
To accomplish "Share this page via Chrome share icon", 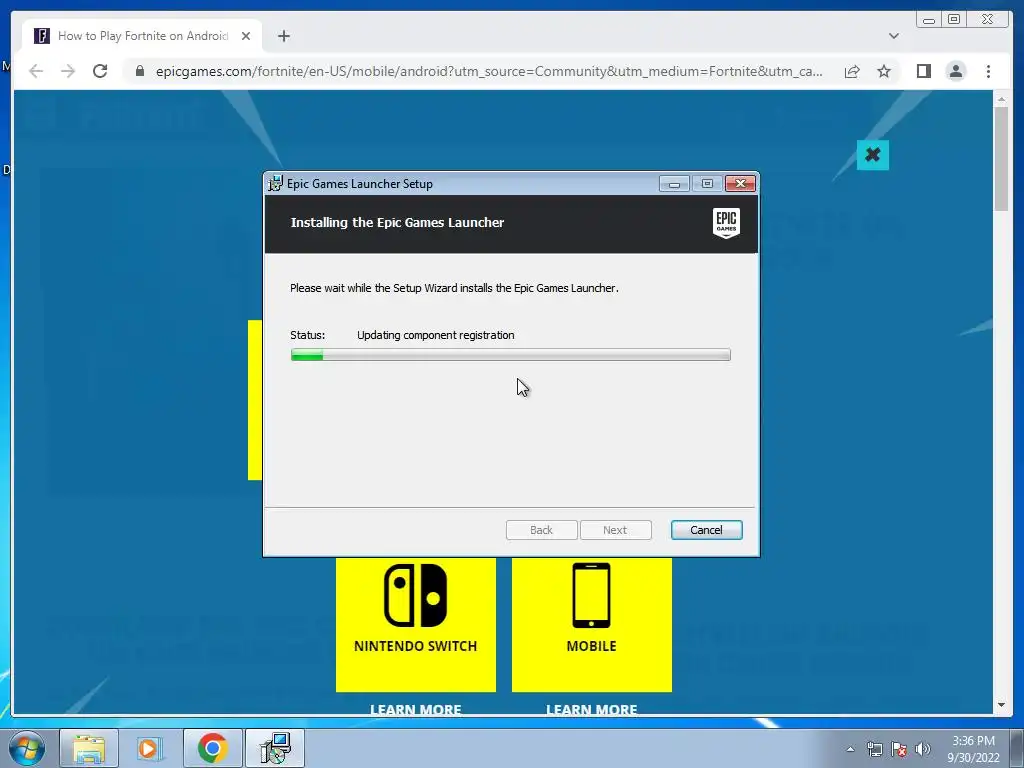I will pyautogui.click(x=852, y=71).
